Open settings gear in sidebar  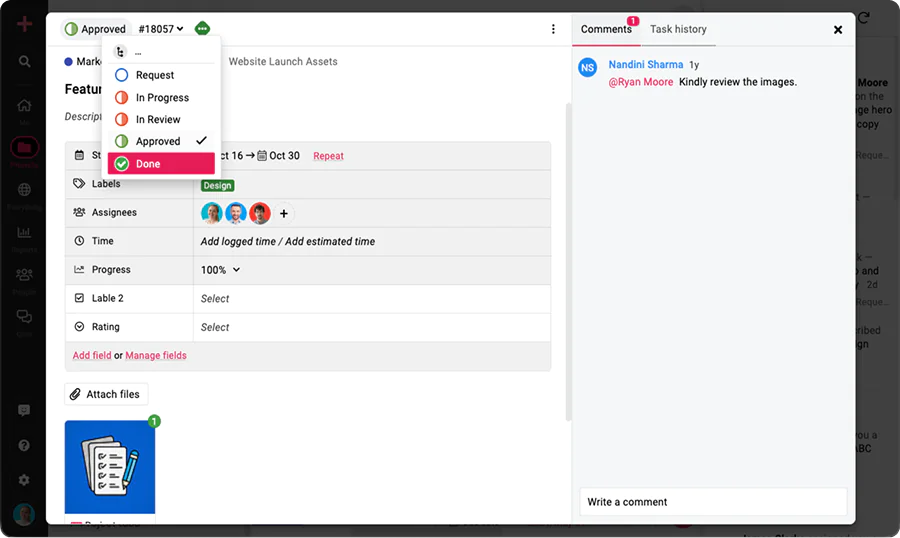24,480
